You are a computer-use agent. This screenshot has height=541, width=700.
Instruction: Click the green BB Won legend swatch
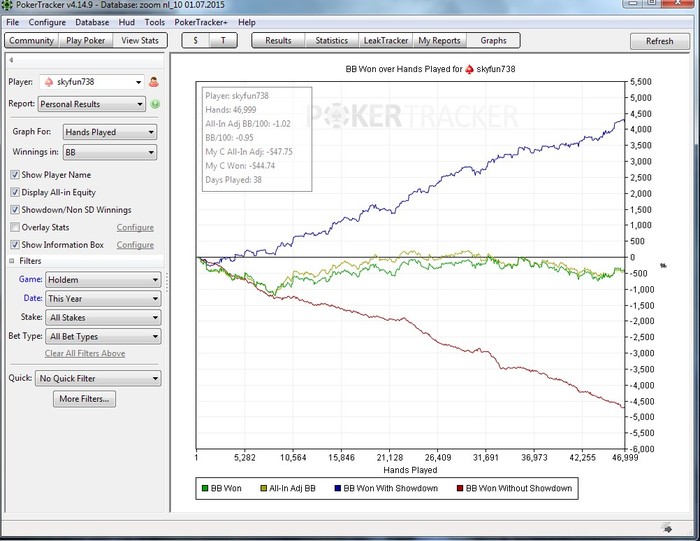(205, 488)
